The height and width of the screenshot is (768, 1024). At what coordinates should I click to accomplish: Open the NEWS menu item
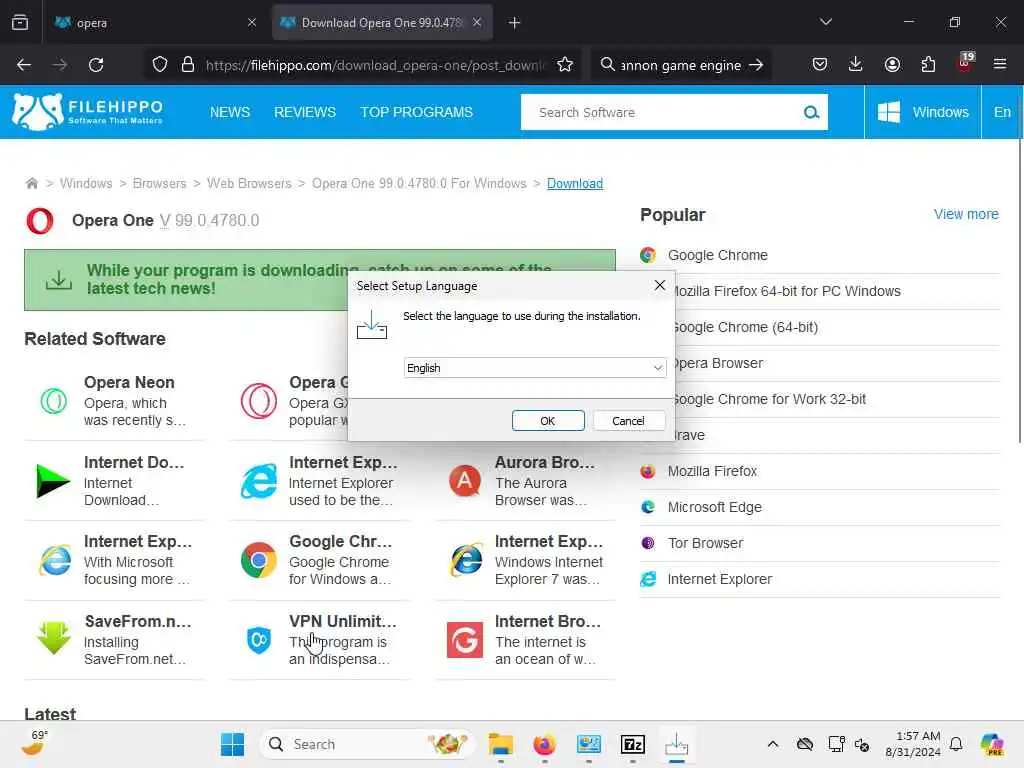tap(230, 112)
